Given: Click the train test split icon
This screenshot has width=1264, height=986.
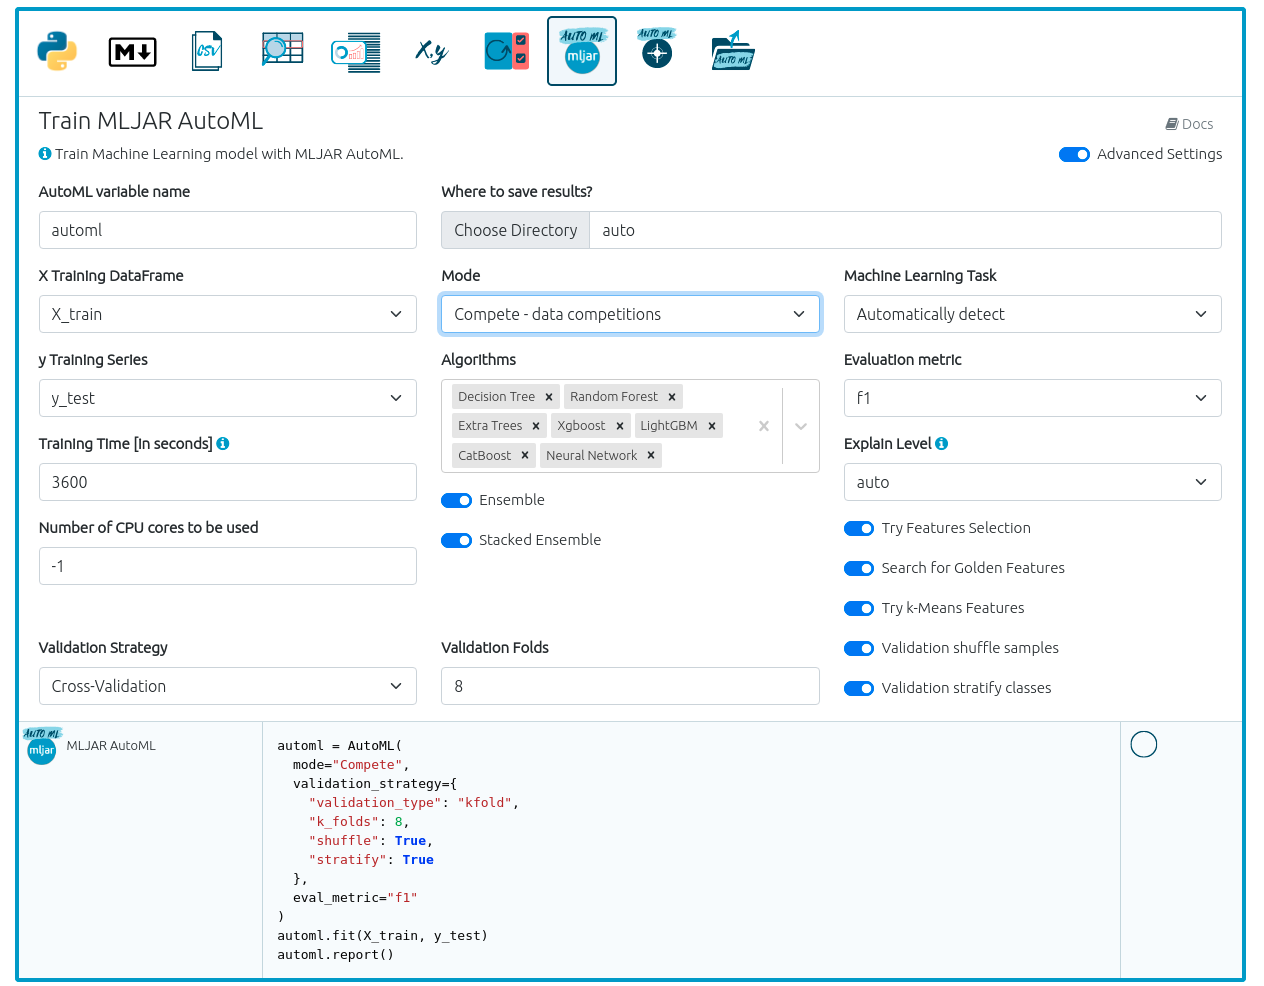Looking at the screenshot, I should click(x=507, y=51).
